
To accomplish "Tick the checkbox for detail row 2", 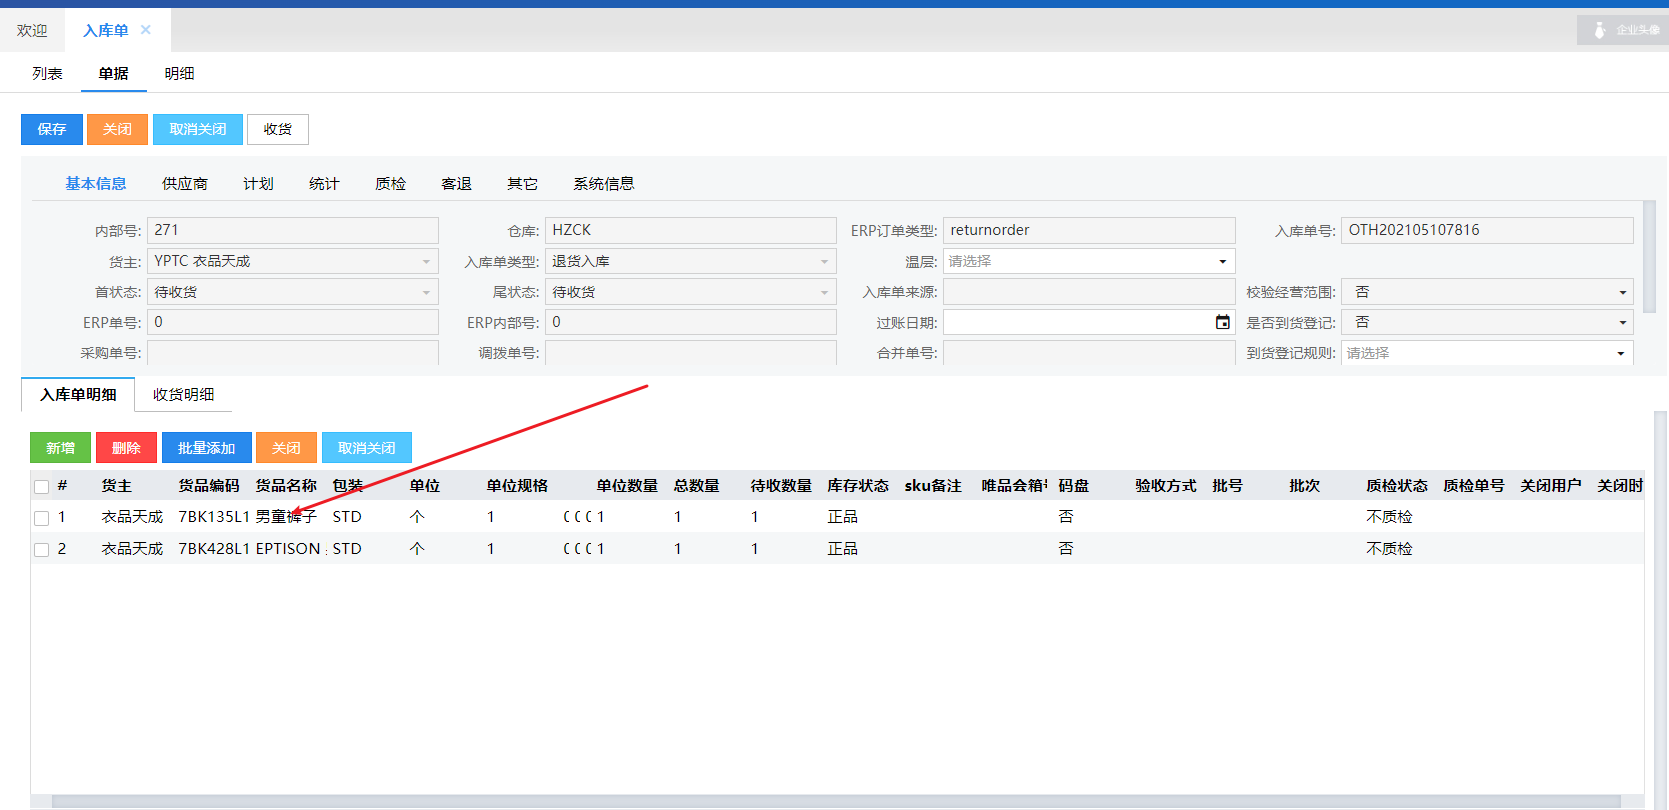I will (41, 550).
